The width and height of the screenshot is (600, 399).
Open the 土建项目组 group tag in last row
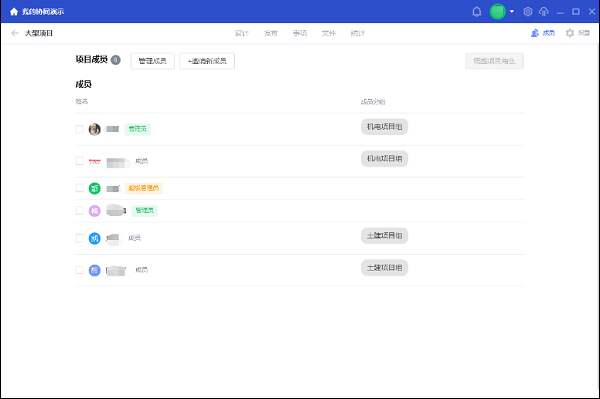pyautogui.click(x=385, y=268)
